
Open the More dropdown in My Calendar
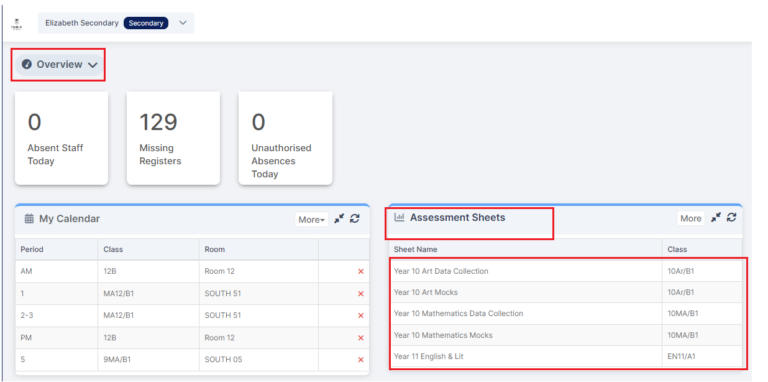tap(312, 220)
